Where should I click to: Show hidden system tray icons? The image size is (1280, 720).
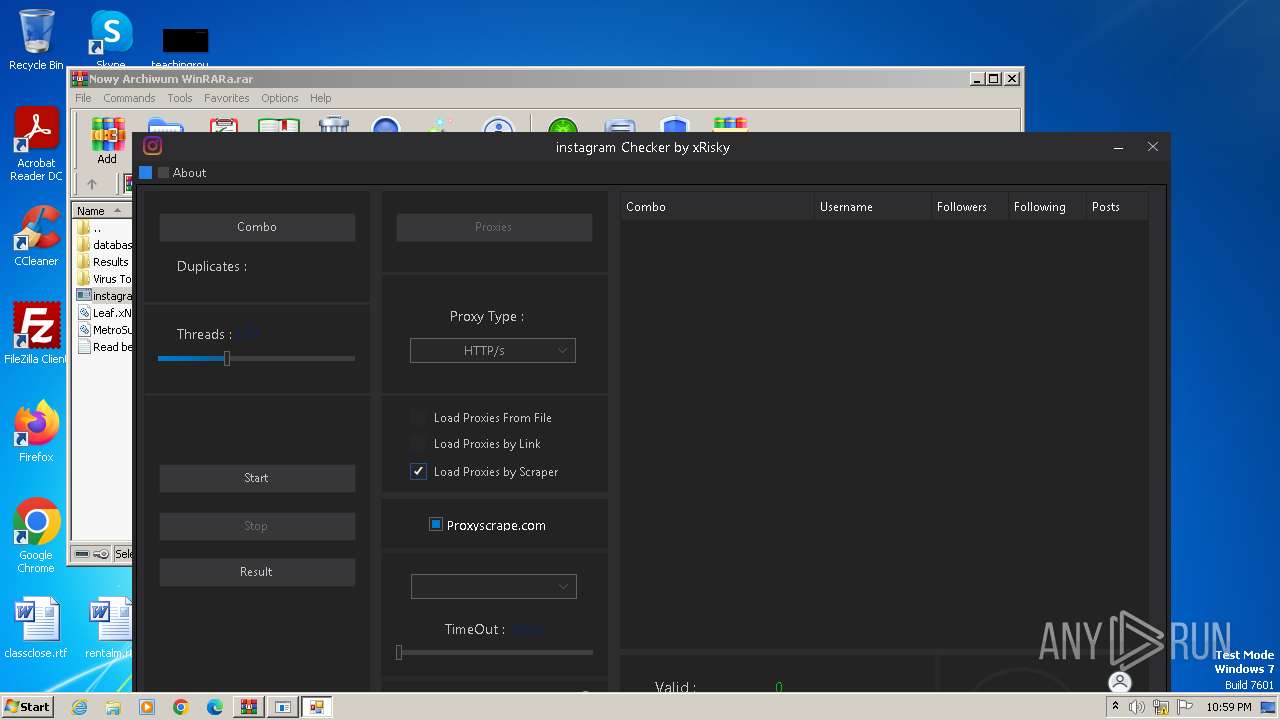(x=1115, y=707)
